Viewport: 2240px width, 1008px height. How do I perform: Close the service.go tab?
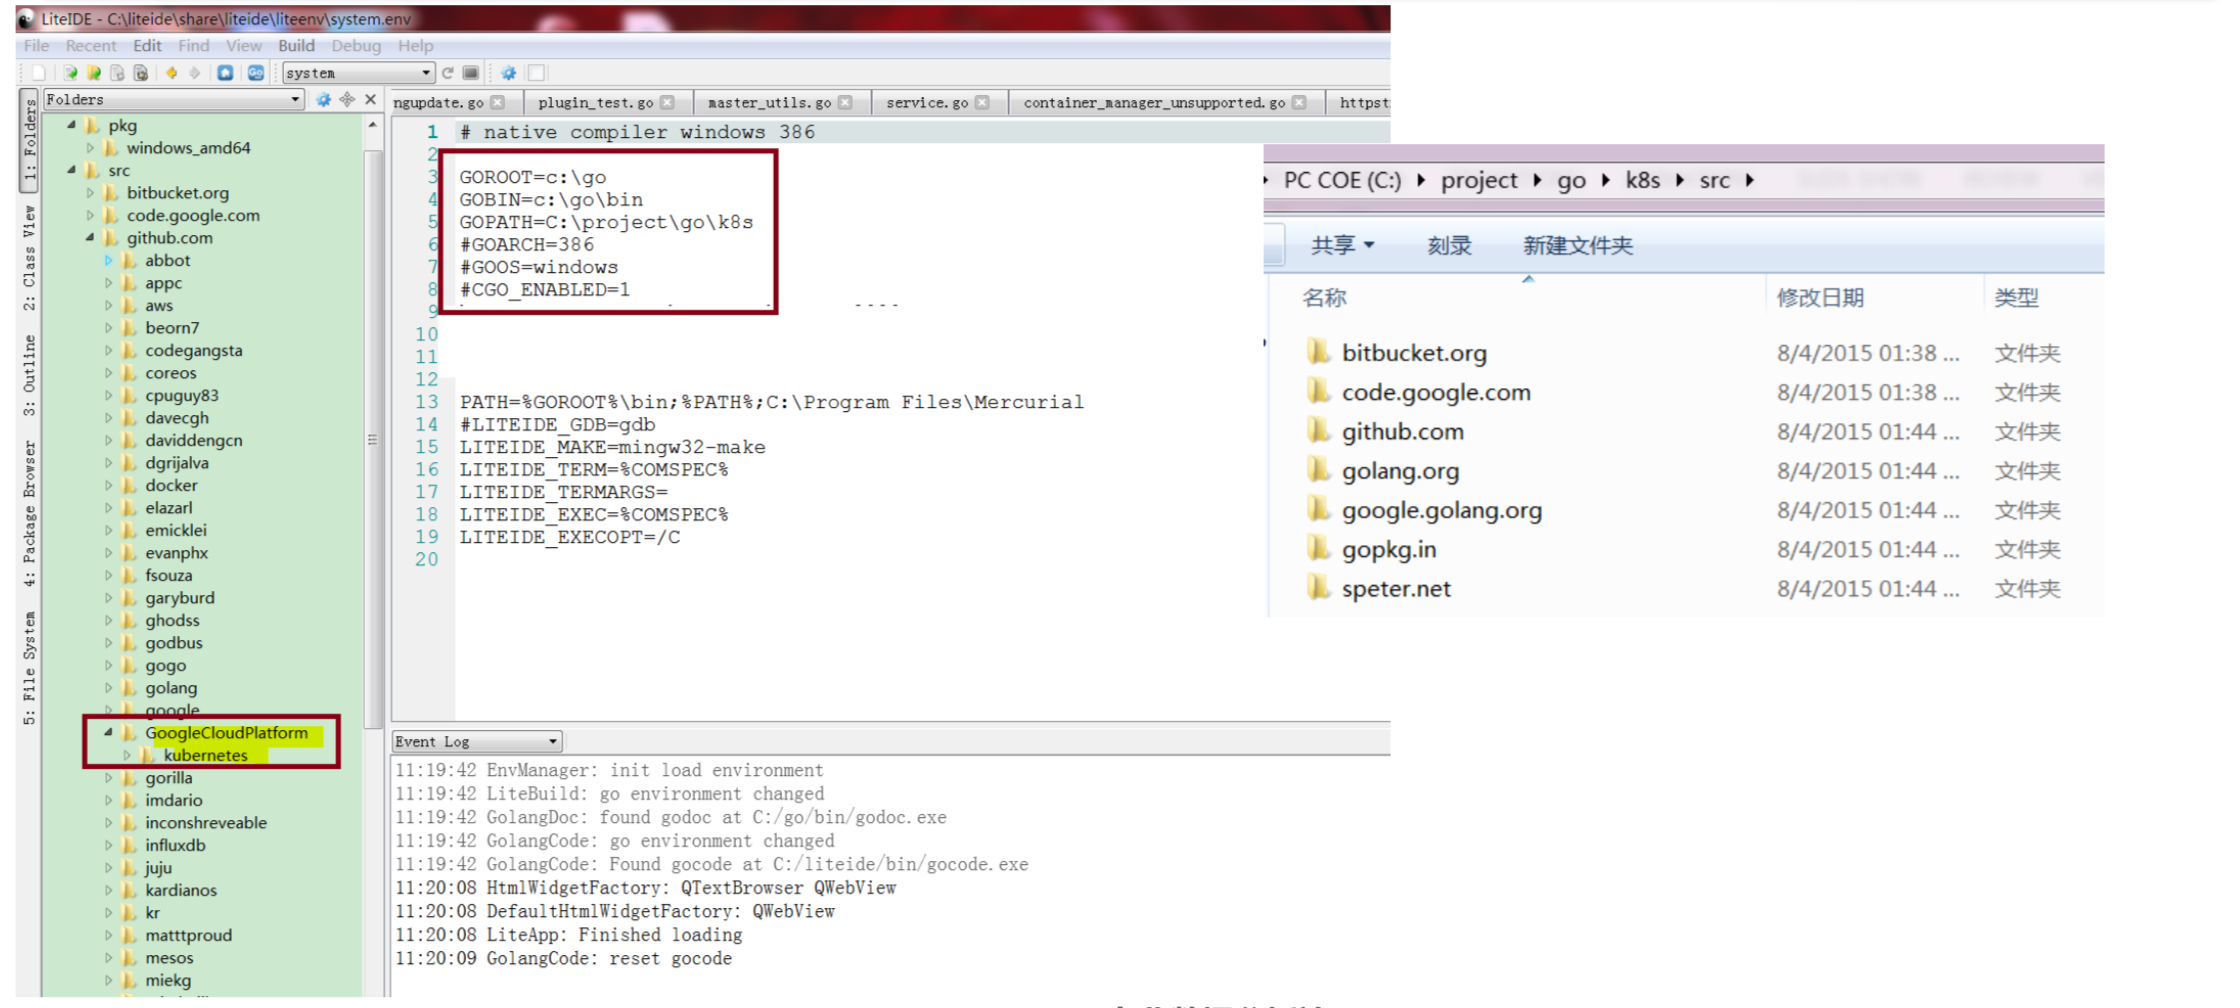click(982, 102)
